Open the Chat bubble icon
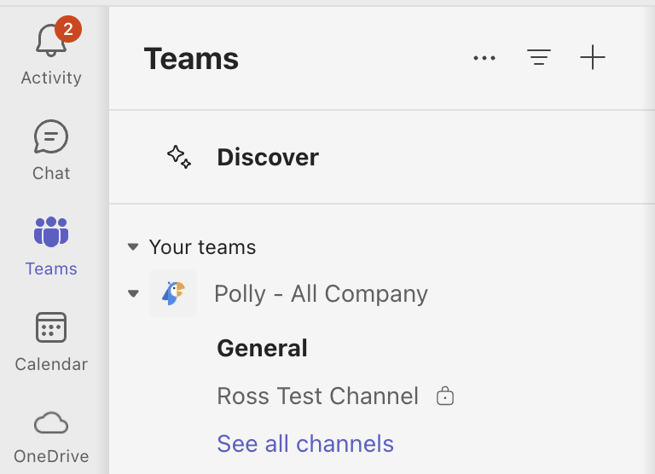Image resolution: width=655 pixels, height=474 pixels. tap(51, 137)
